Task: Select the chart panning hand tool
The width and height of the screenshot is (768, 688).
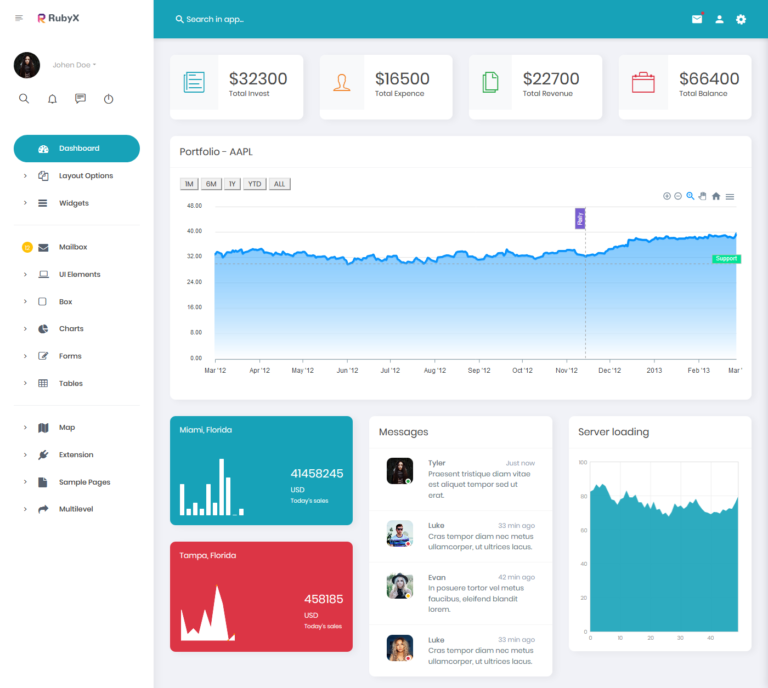Action: [x=702, y=196]
